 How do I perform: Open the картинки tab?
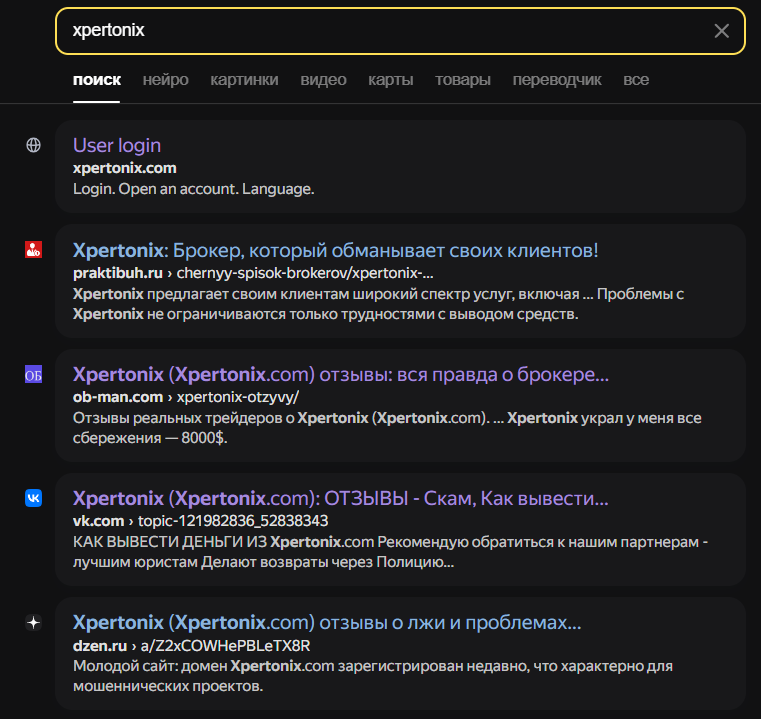tap(244, 80)
